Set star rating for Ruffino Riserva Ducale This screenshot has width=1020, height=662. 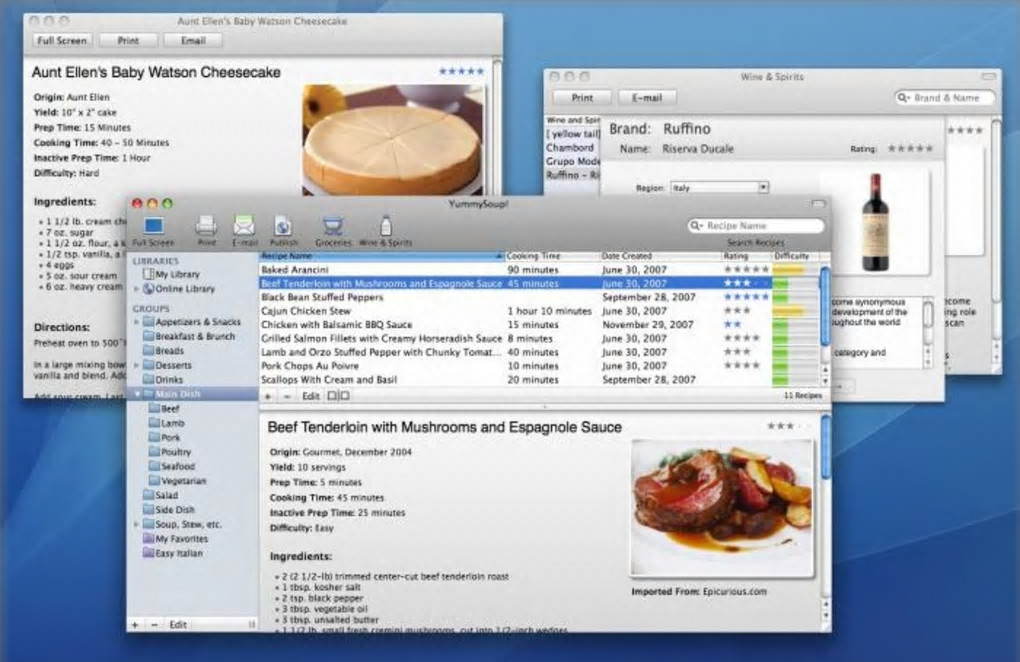[x=911, y=149]
